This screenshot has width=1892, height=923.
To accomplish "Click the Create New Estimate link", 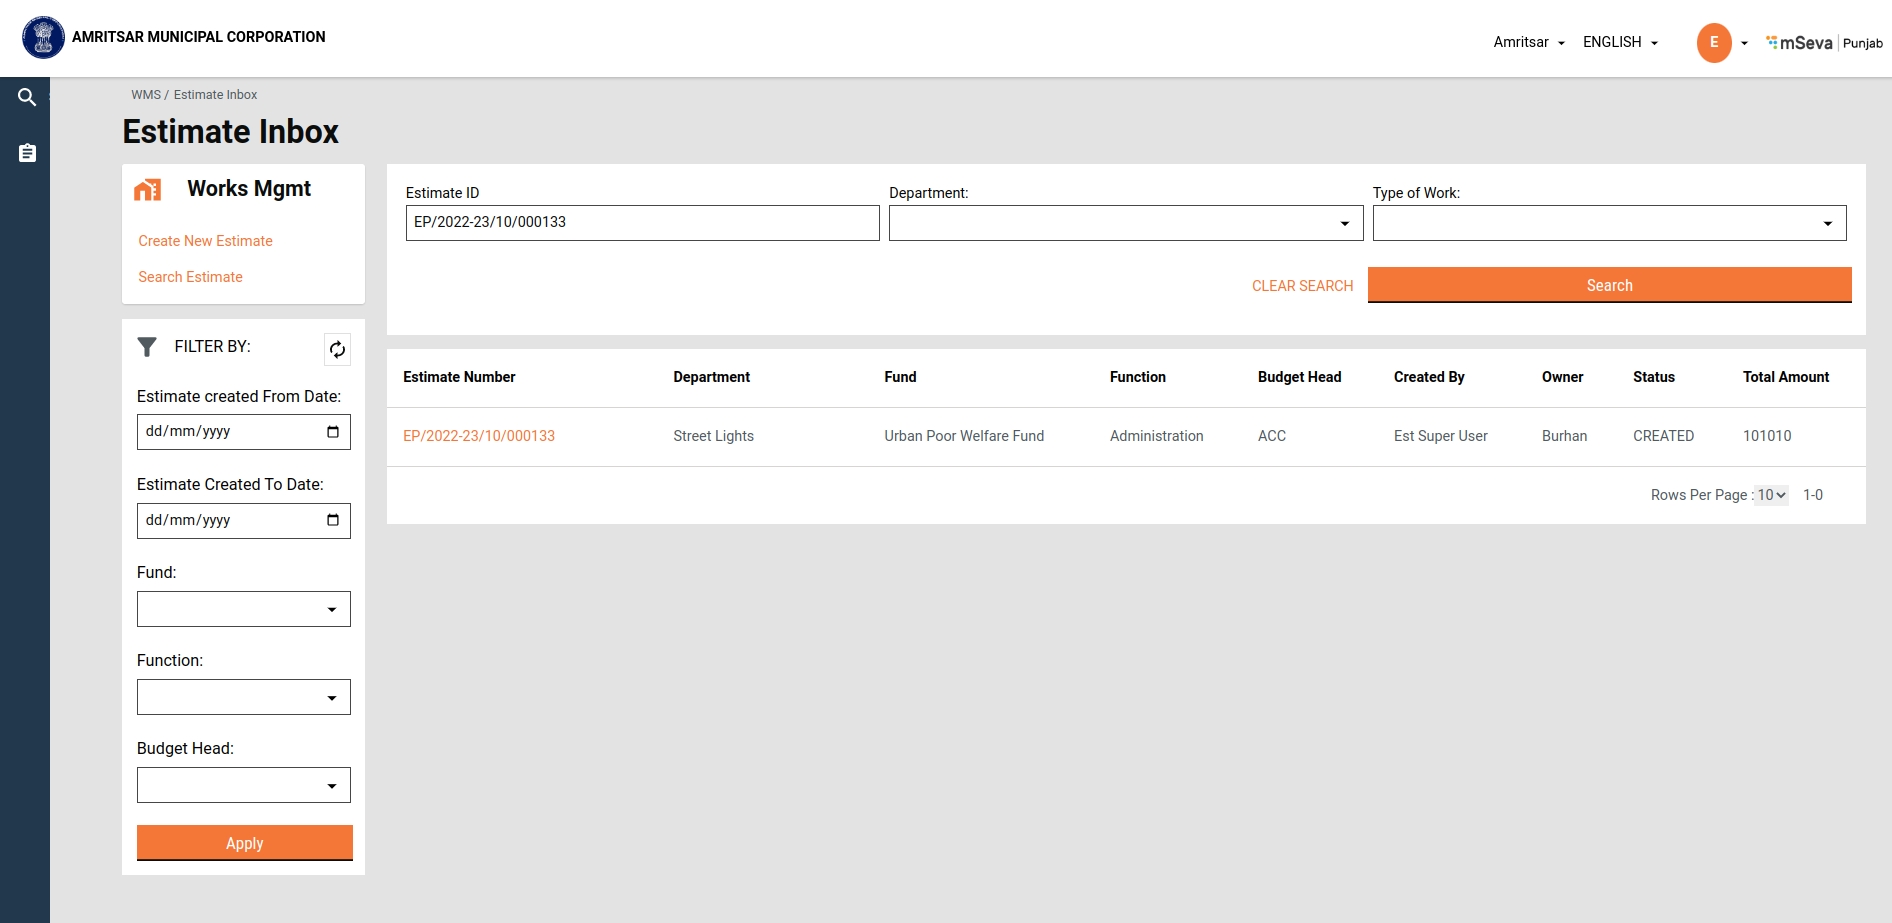I will coord(205,241).
